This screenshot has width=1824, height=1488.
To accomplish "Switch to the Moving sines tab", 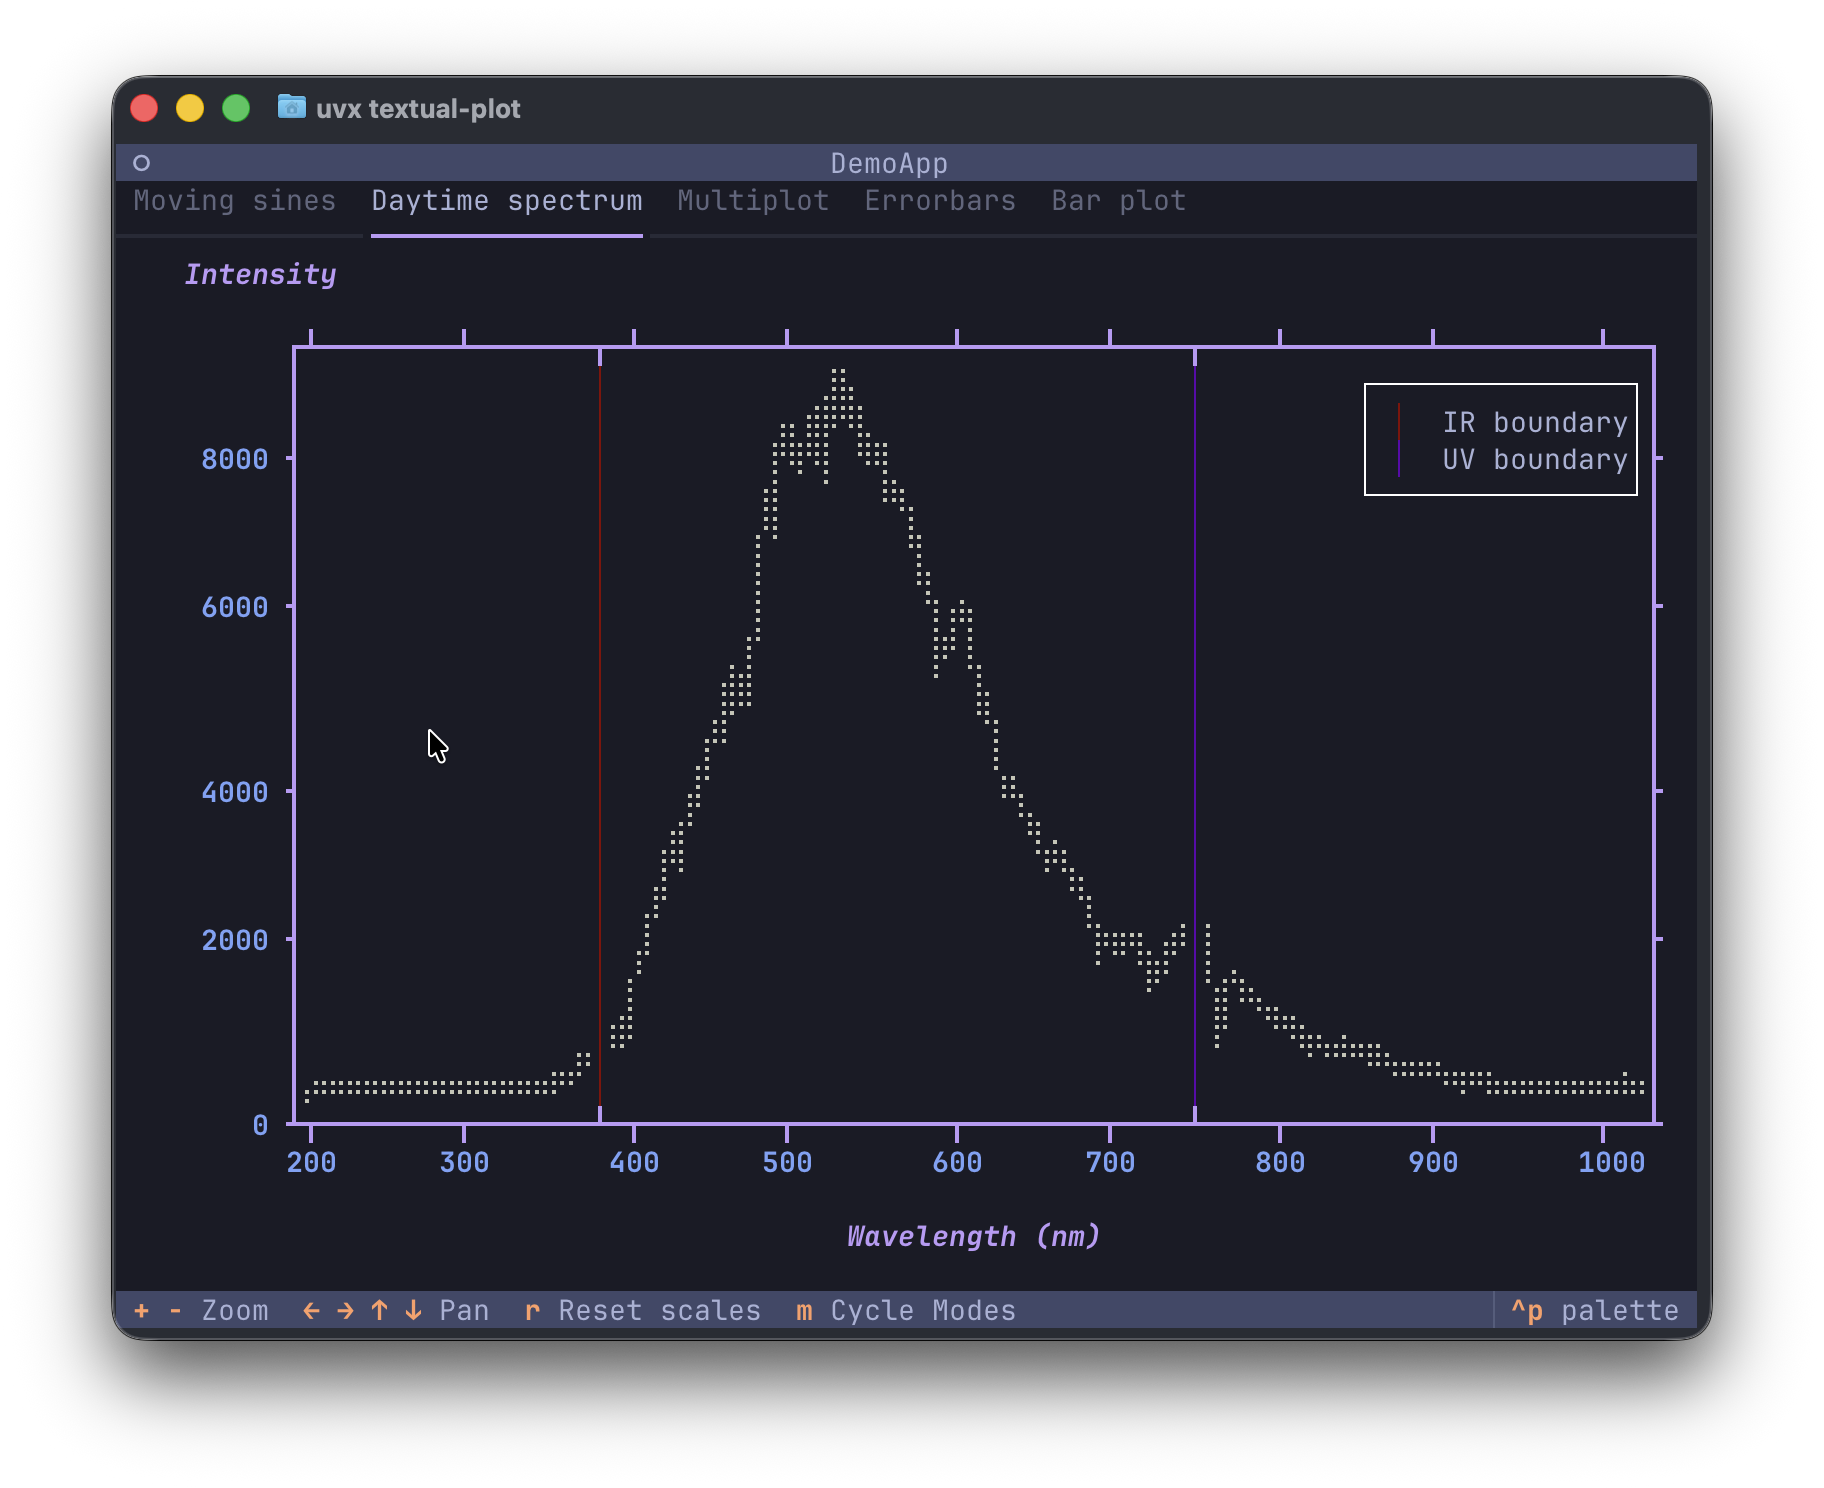I will pyautogui.click(x=235, y=200).
